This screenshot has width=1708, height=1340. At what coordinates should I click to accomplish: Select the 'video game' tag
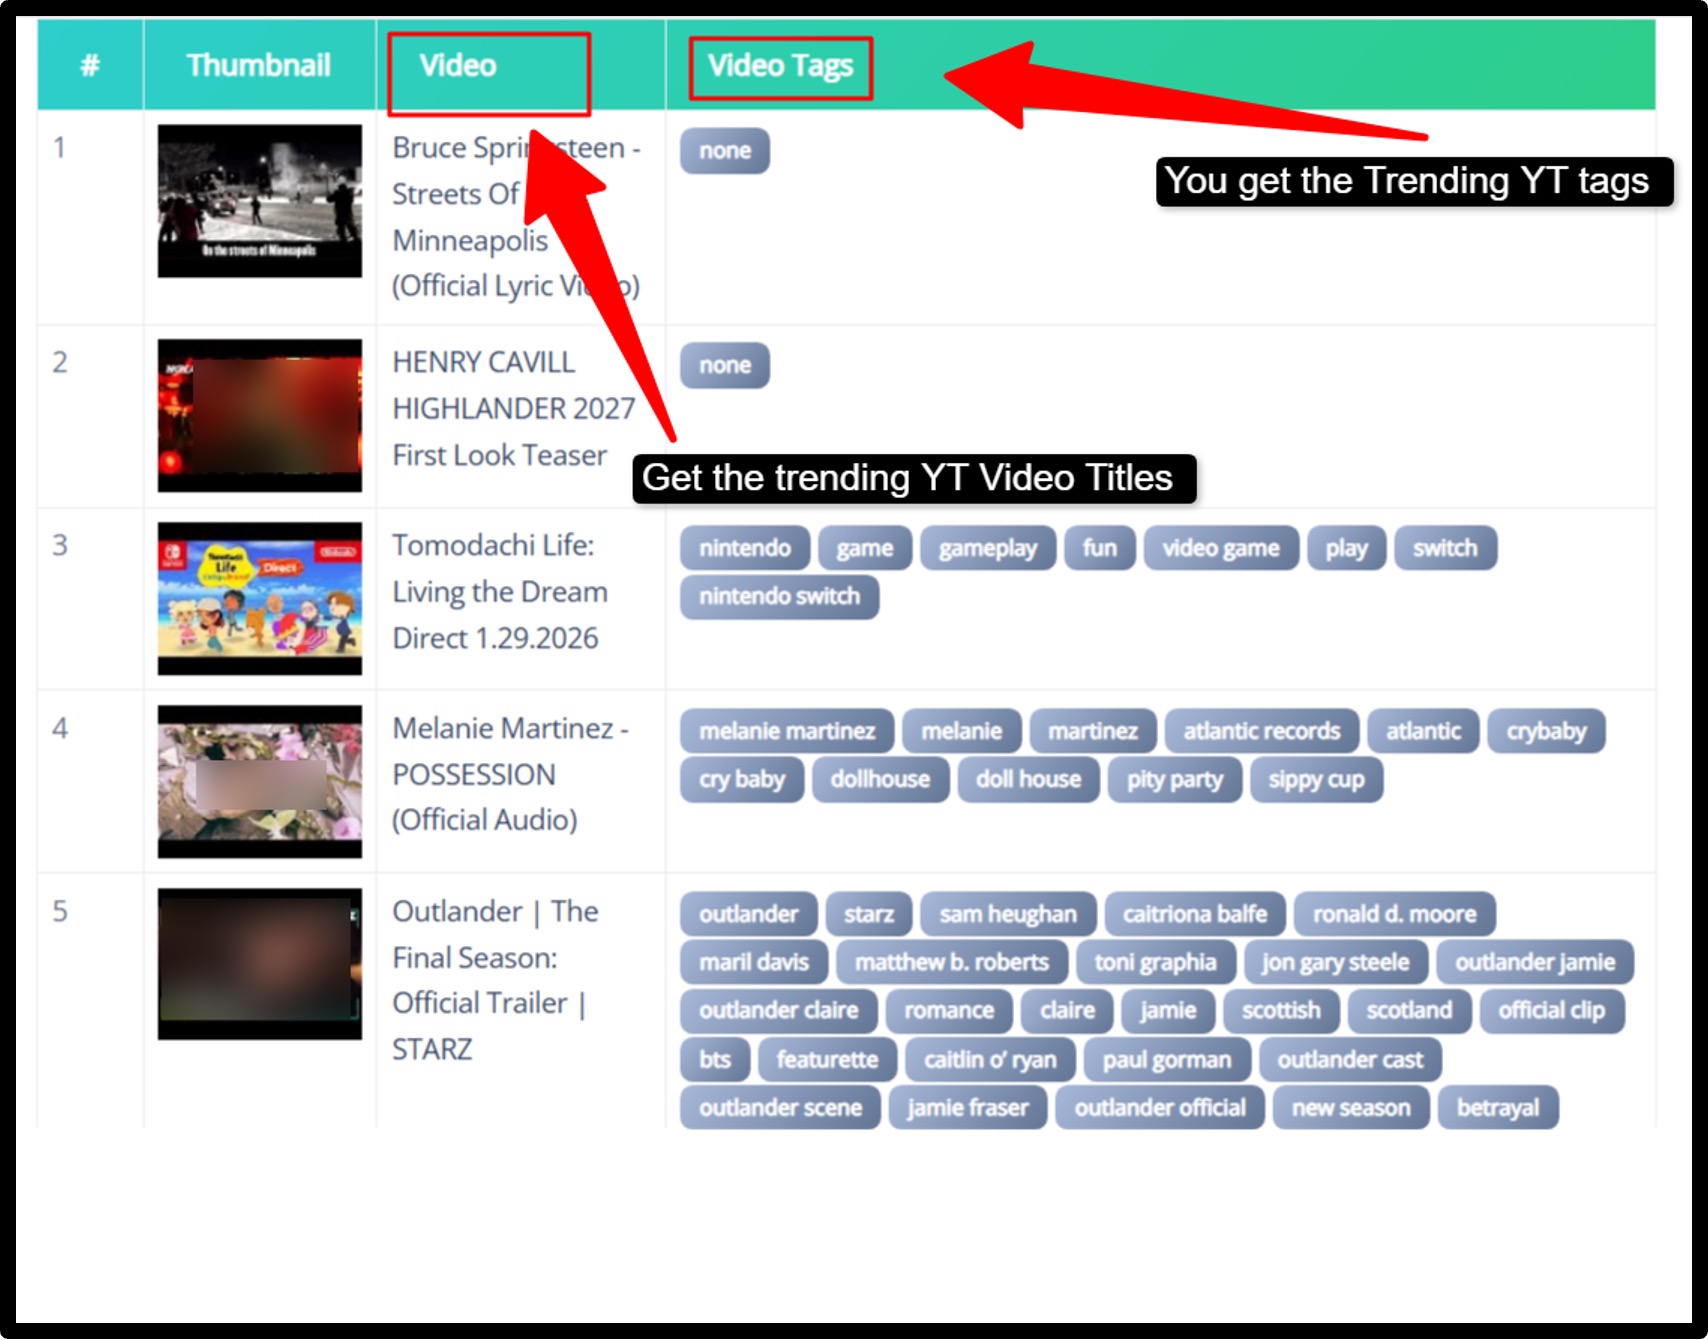pyautogui.click(x=1220, y=549)
